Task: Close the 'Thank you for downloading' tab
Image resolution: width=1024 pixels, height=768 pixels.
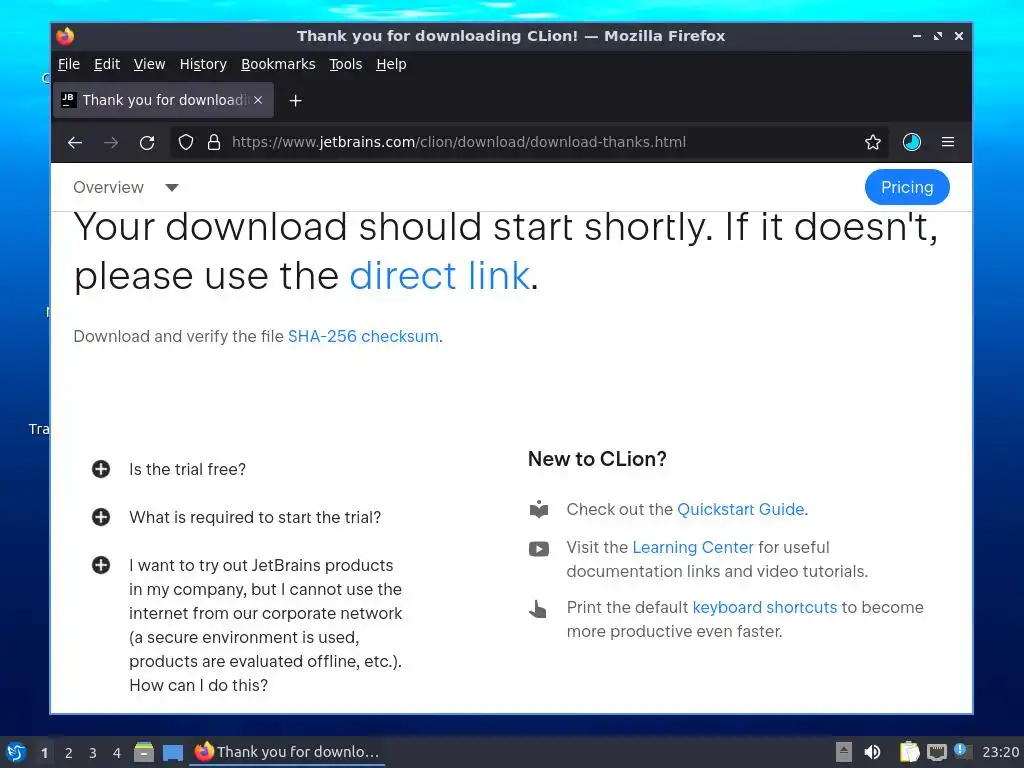Action: [259, 100]
